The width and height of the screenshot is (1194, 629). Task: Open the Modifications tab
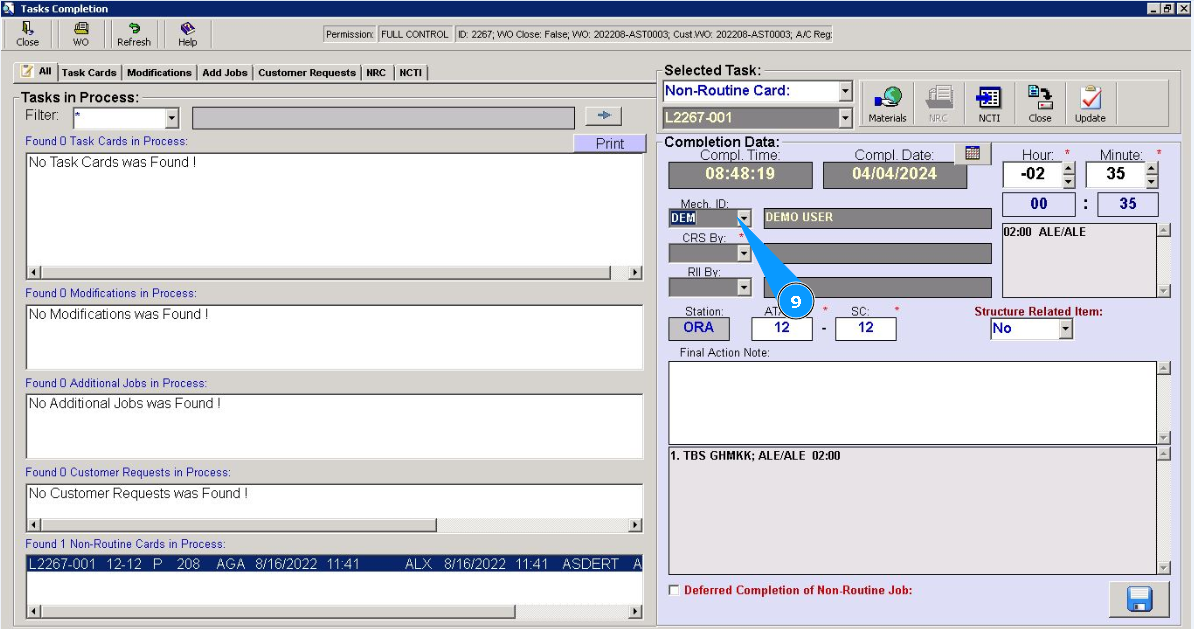[159, 73]
